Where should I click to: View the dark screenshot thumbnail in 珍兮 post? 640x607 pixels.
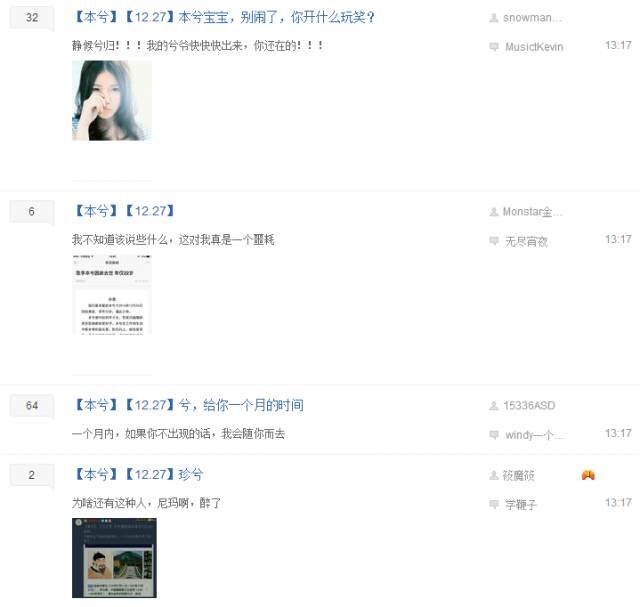[x=114, y=558]
